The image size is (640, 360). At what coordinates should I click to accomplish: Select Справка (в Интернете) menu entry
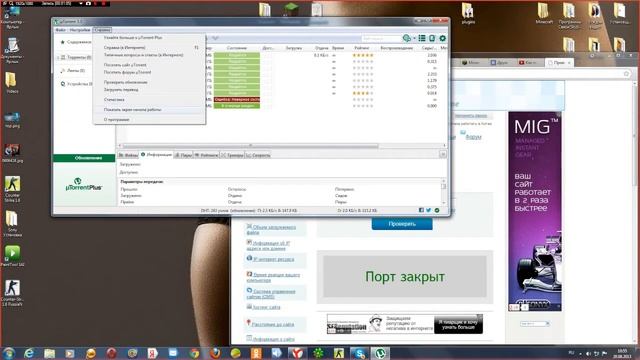click(124, 47)
